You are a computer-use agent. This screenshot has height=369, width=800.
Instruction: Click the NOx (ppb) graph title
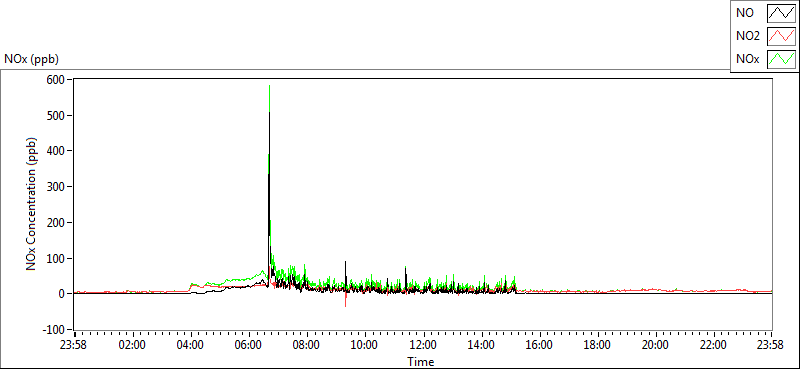31,59
